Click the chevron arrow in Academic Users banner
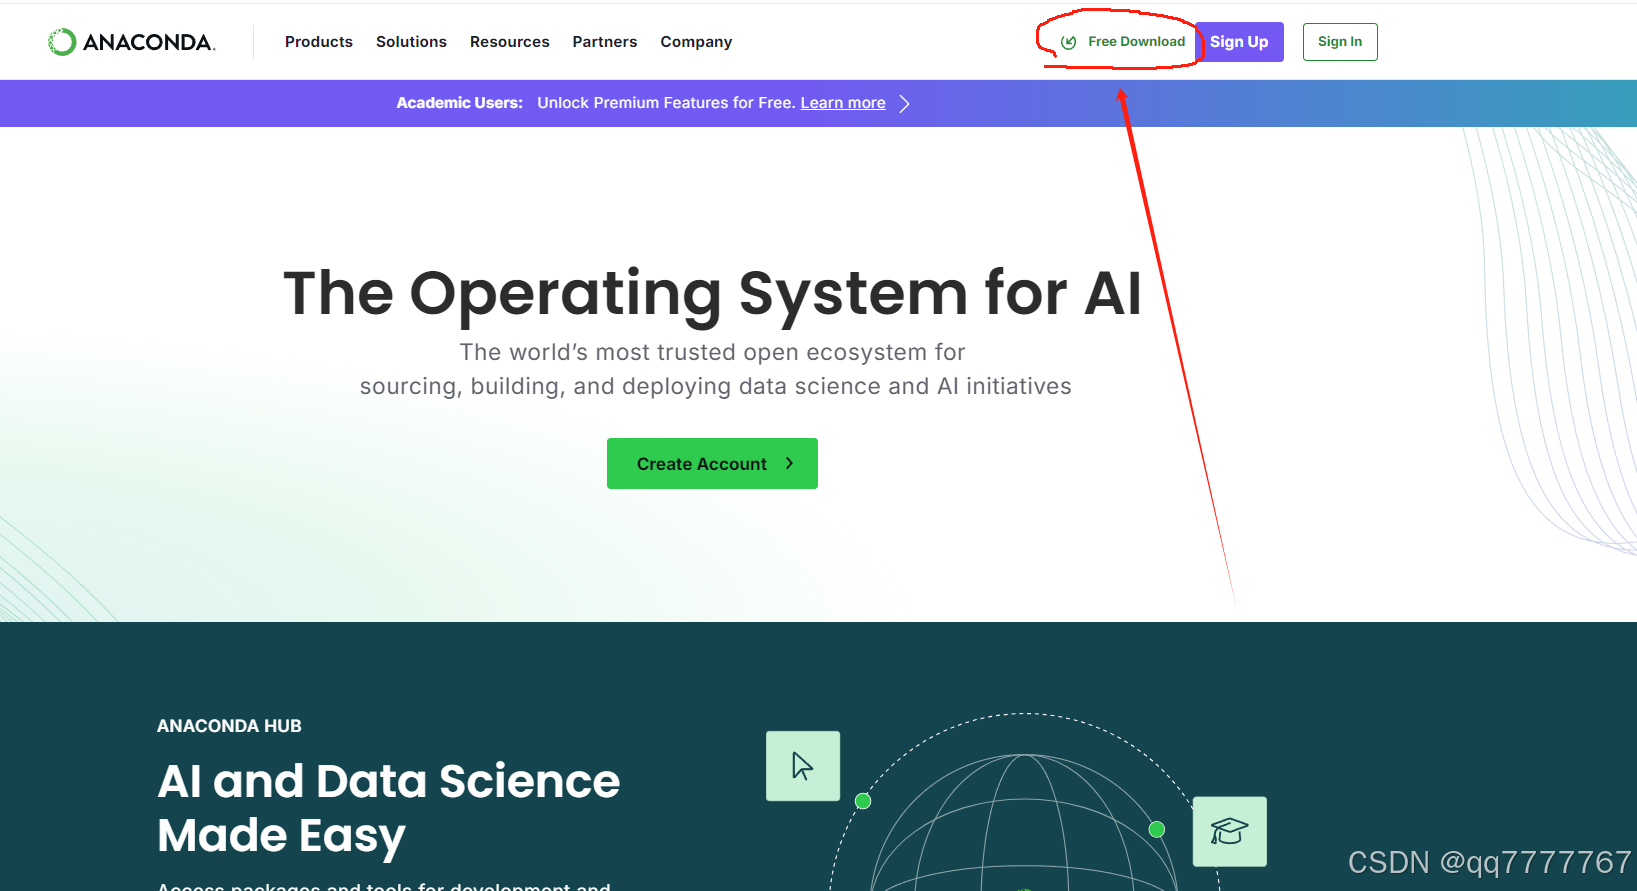Viewport: 1637px width, 891px height. coord(904,104)
